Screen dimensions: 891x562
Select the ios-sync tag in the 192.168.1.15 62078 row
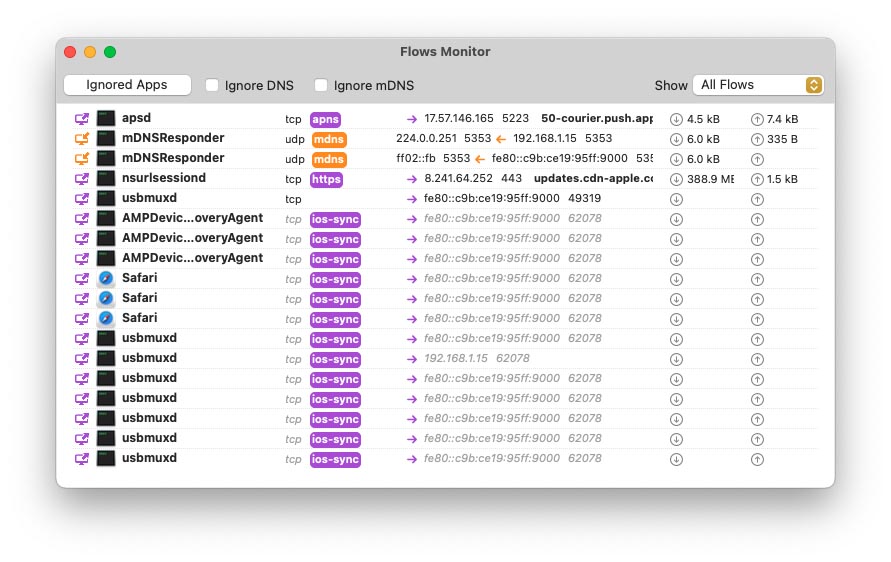[x=335, y=359]
